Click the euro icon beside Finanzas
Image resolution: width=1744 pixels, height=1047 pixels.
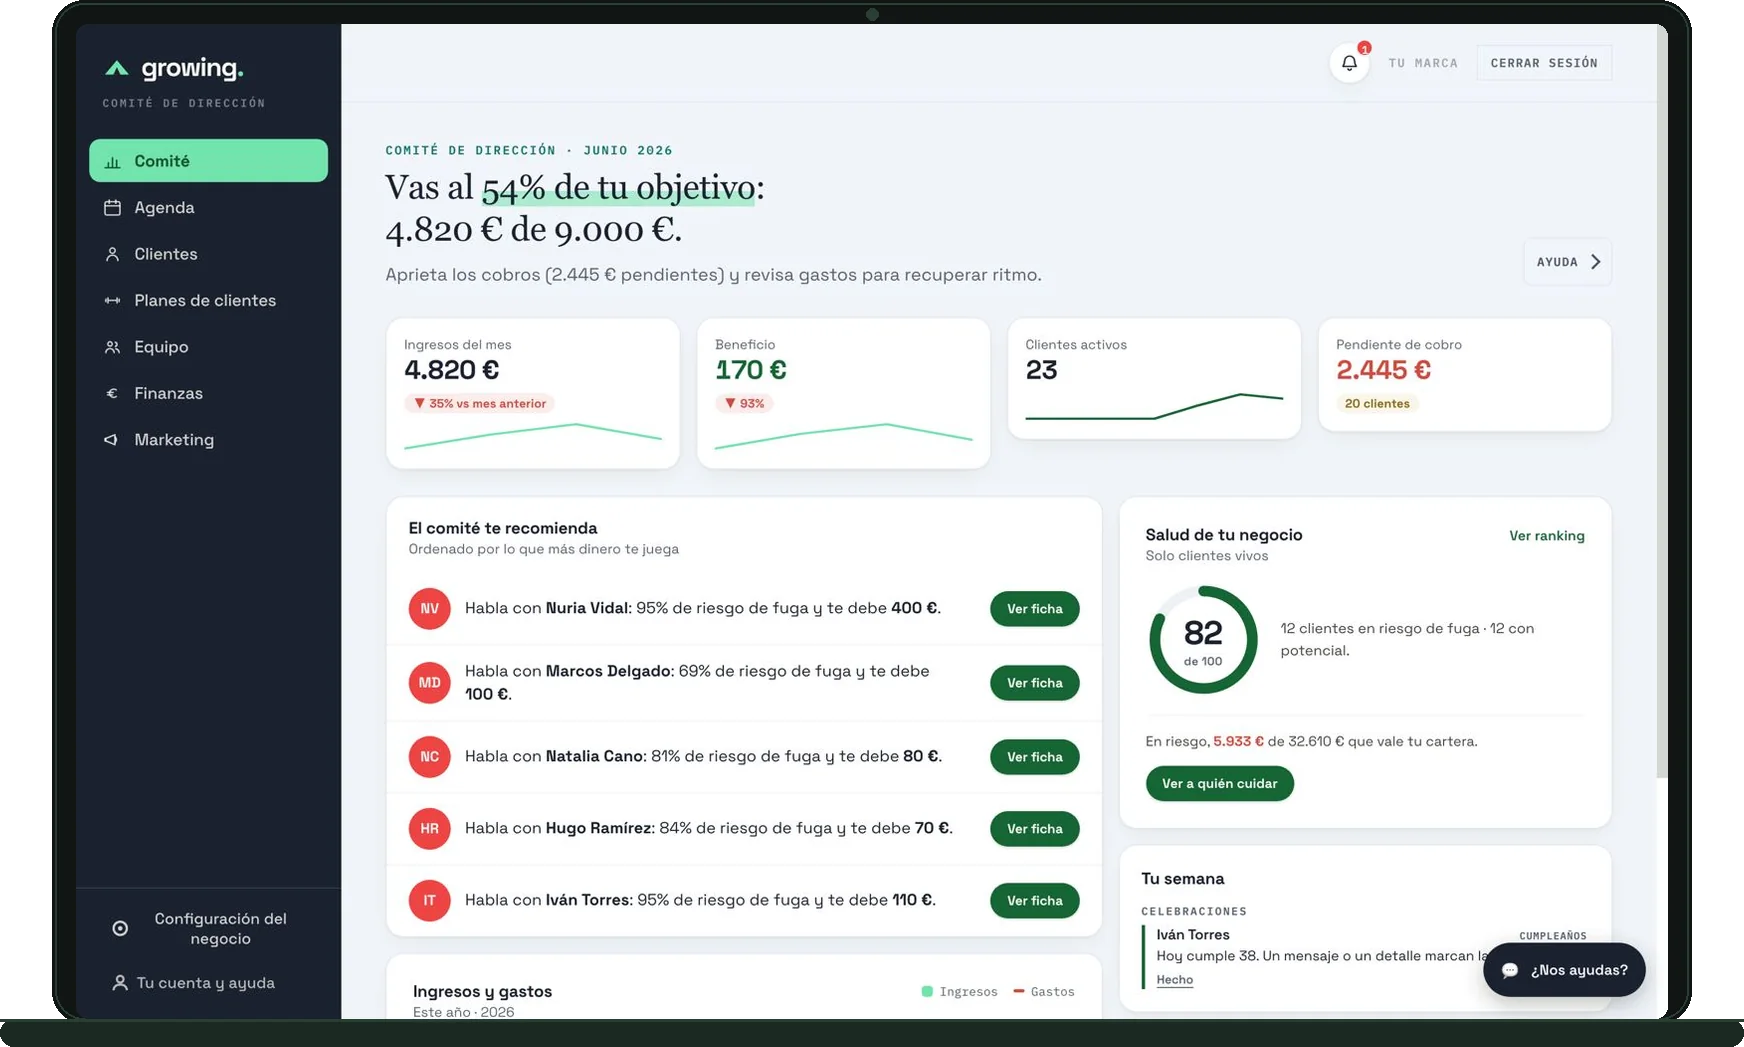pyautogui.click(x=112, y=393)
